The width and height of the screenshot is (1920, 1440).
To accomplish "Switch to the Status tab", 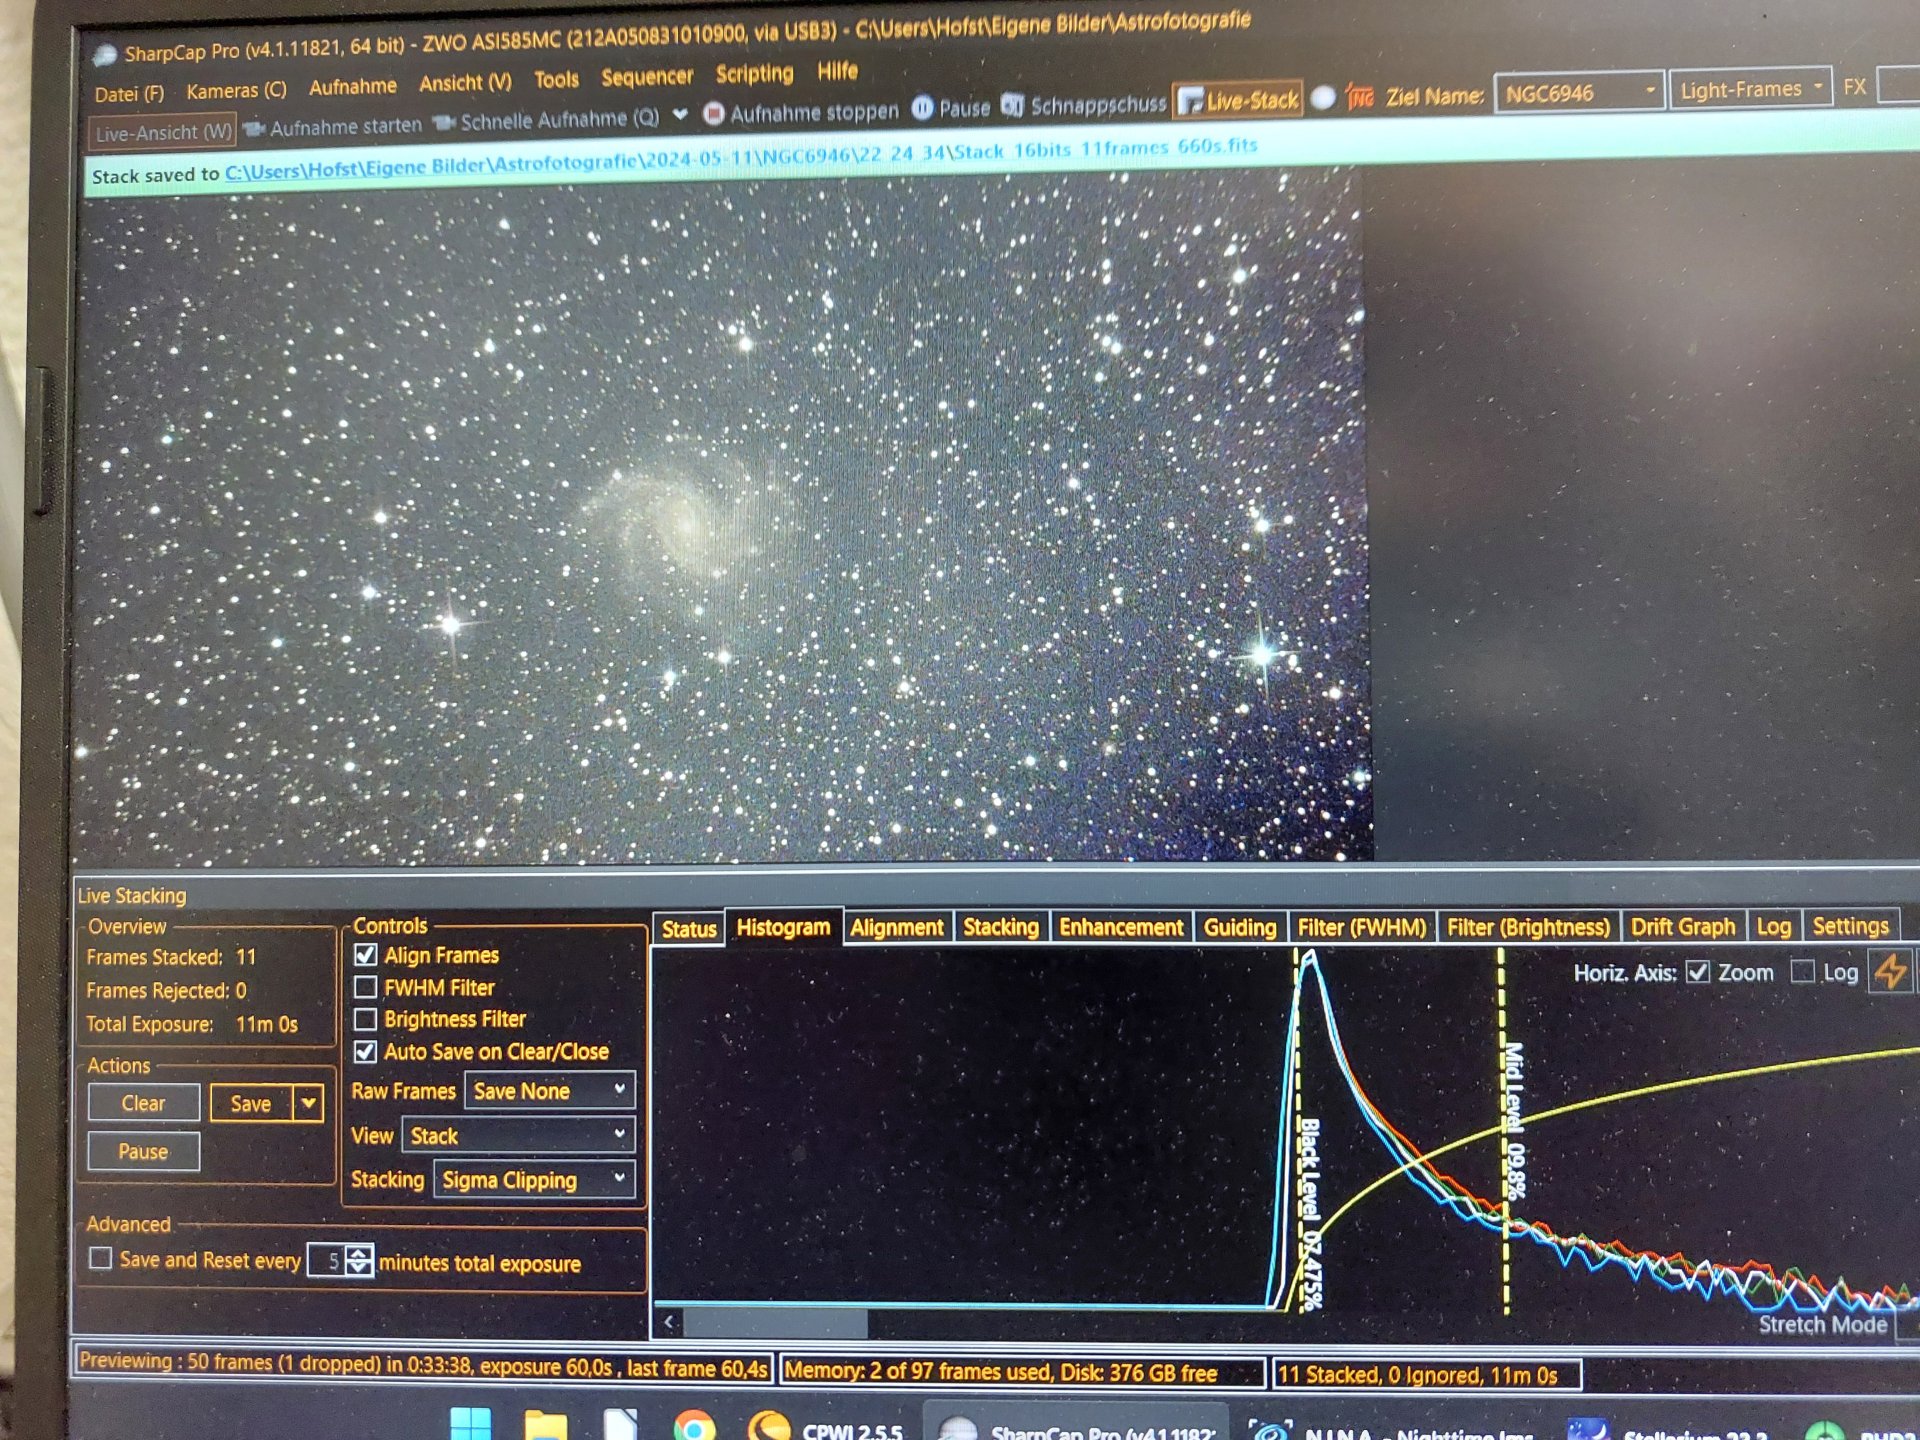I will (689, 928).
